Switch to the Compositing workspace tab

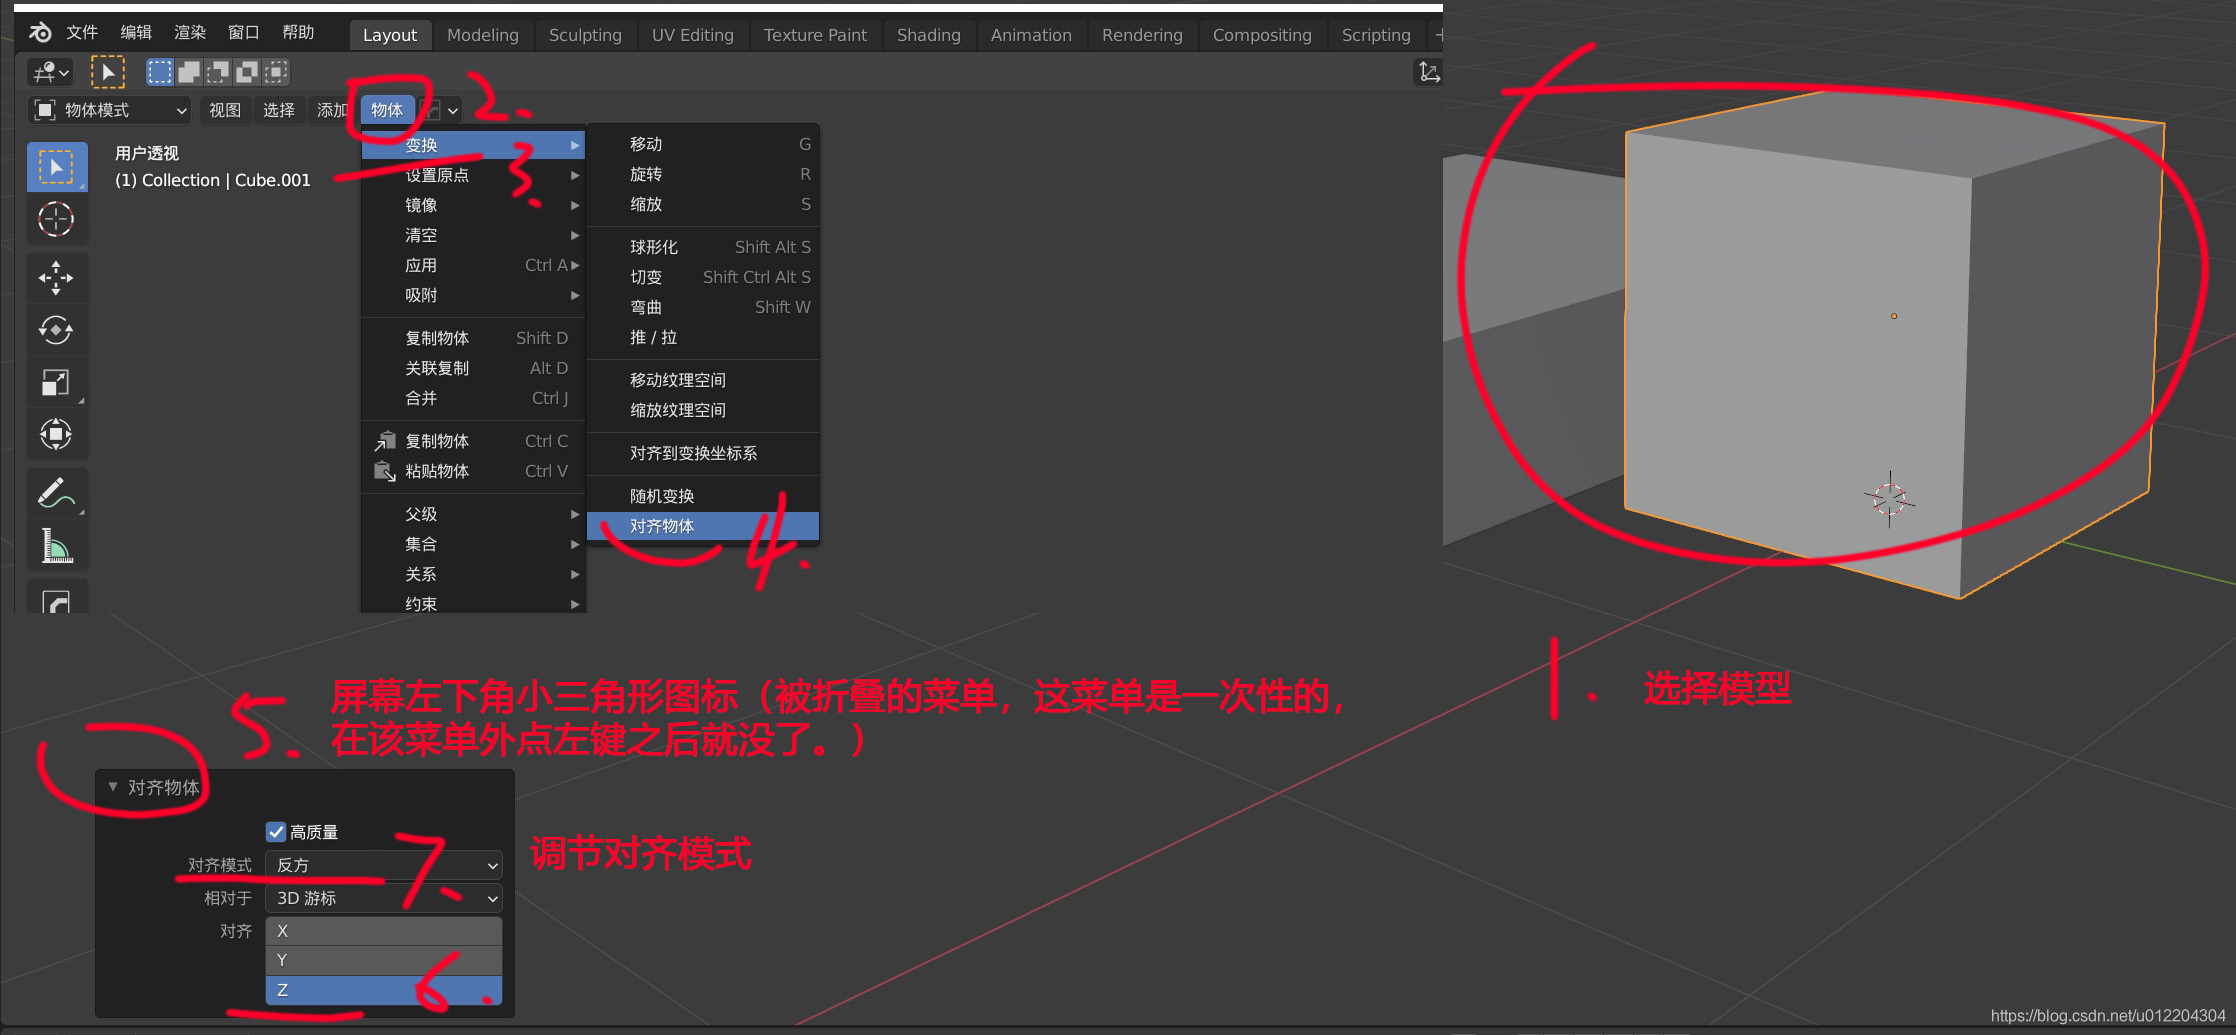[1262, 35]
